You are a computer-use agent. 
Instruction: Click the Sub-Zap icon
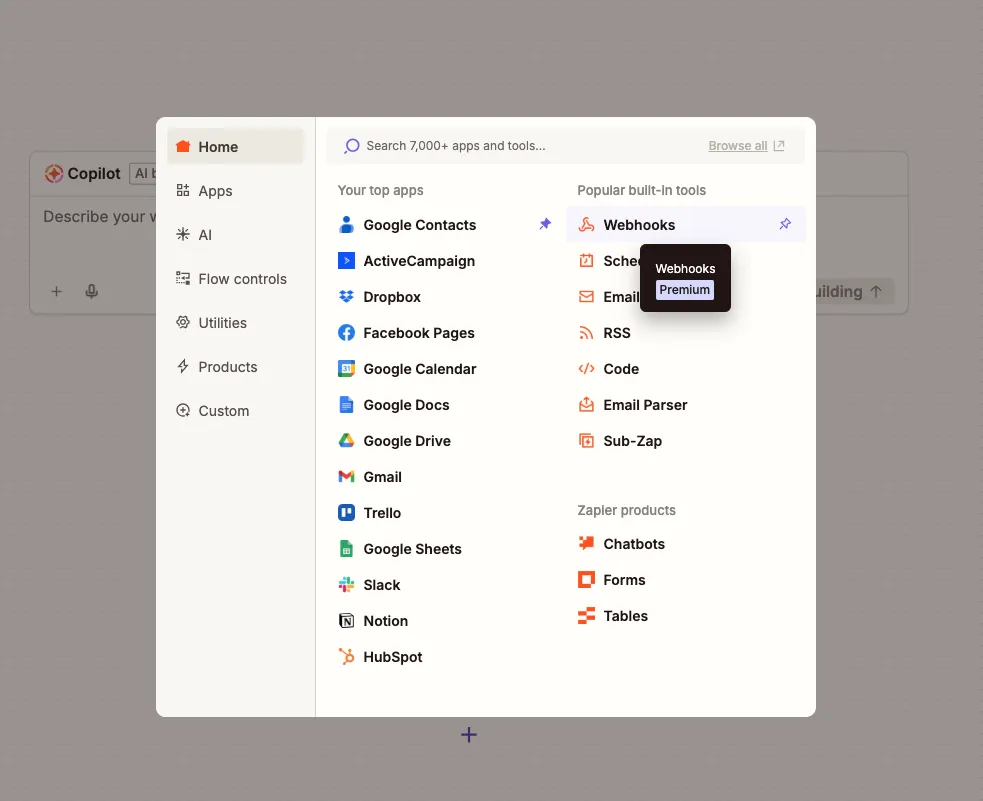[x=586, y=441]
